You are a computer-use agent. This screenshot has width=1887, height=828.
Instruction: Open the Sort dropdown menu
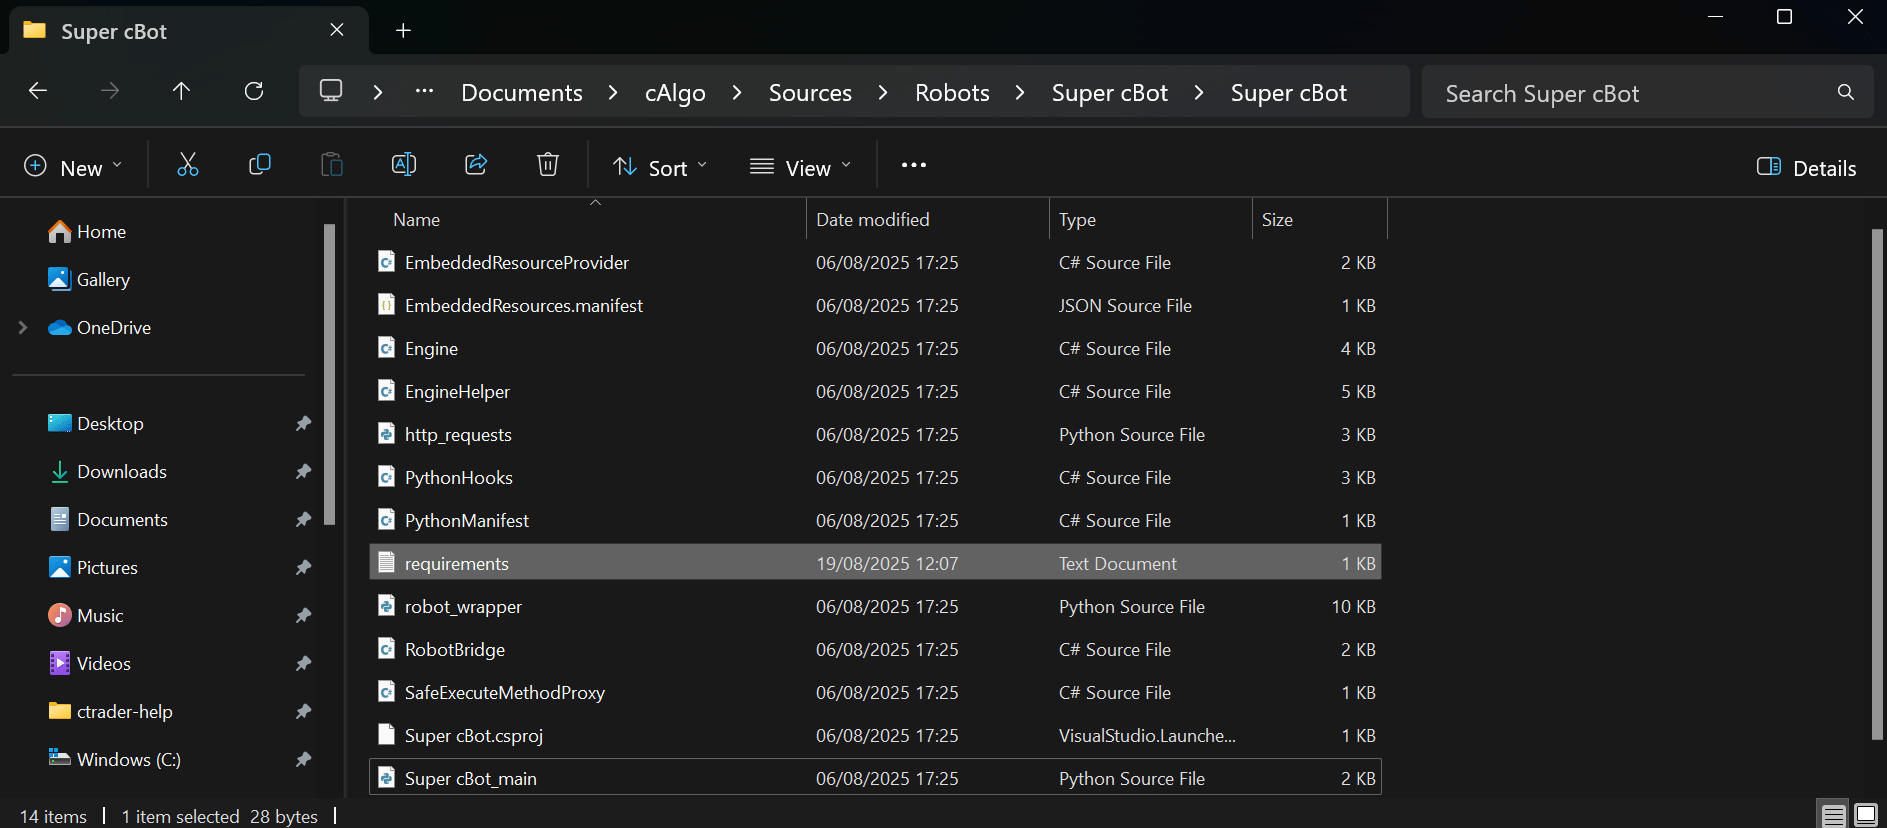coord(660,167)
